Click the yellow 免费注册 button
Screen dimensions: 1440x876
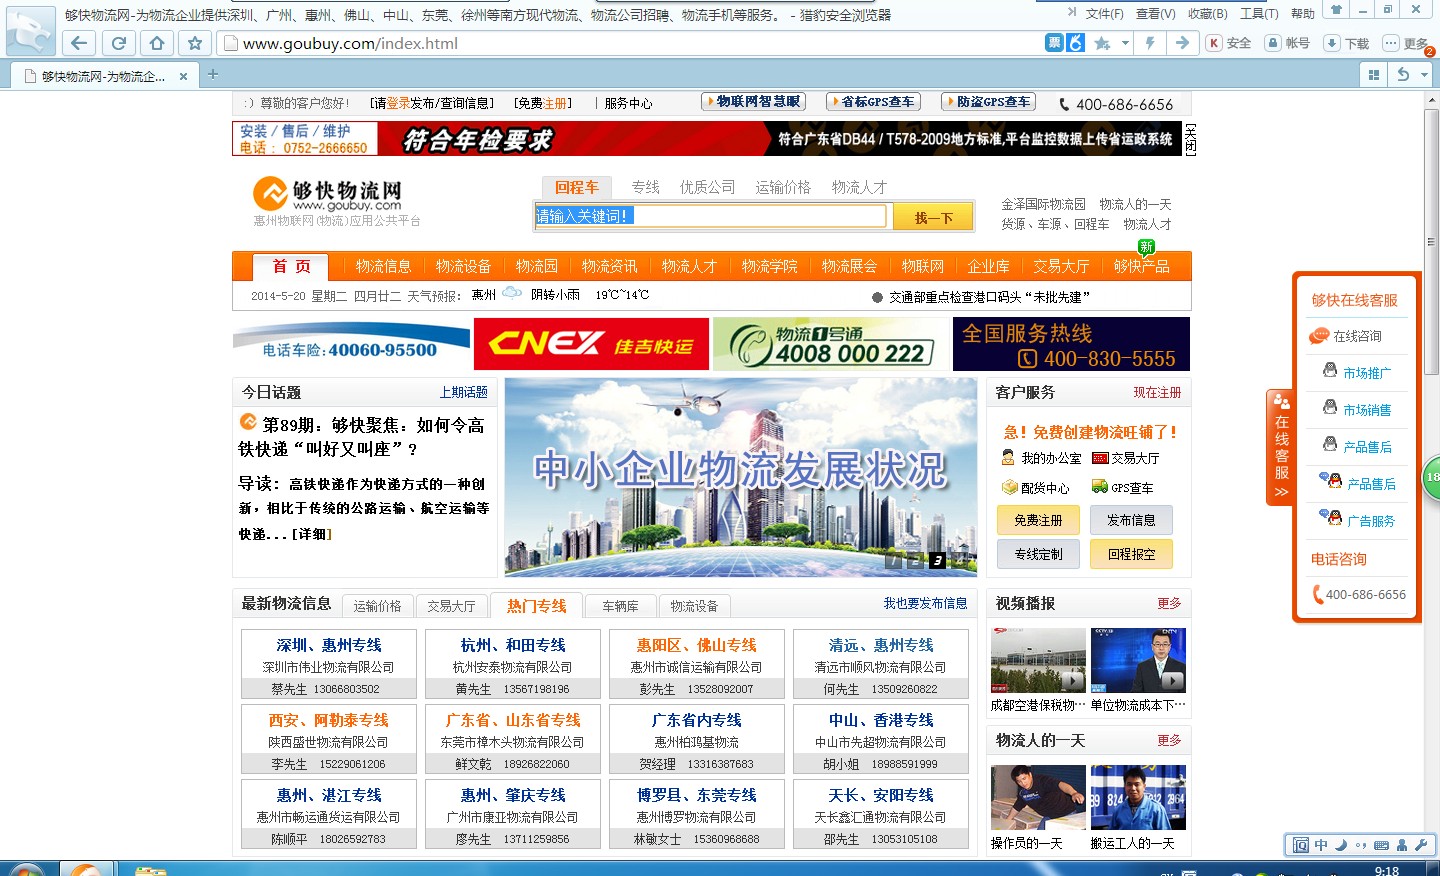[1038, 519]
